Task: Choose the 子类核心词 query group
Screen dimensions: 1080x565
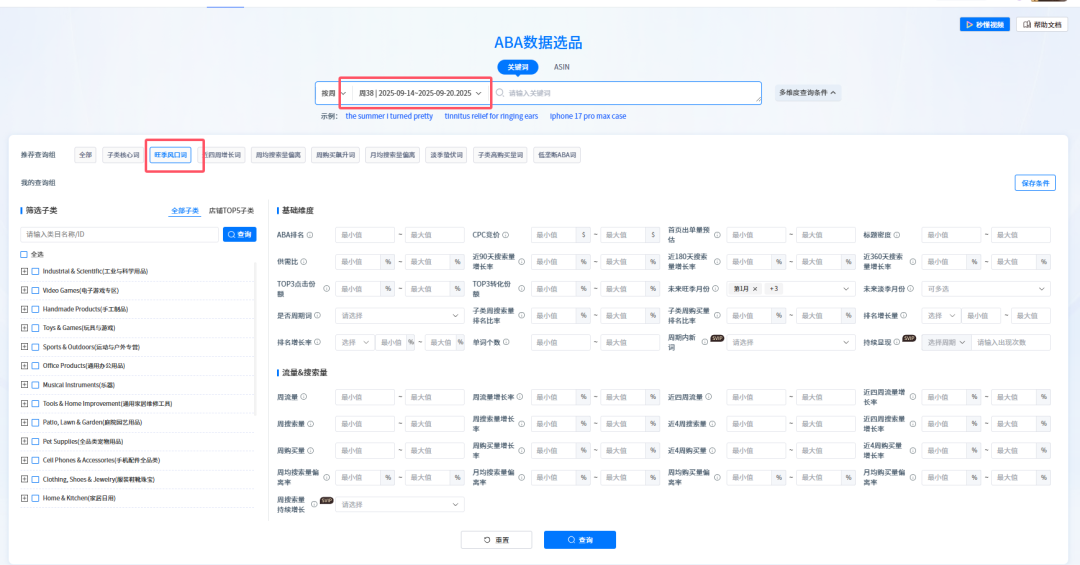Action: [x=123, y=155]
